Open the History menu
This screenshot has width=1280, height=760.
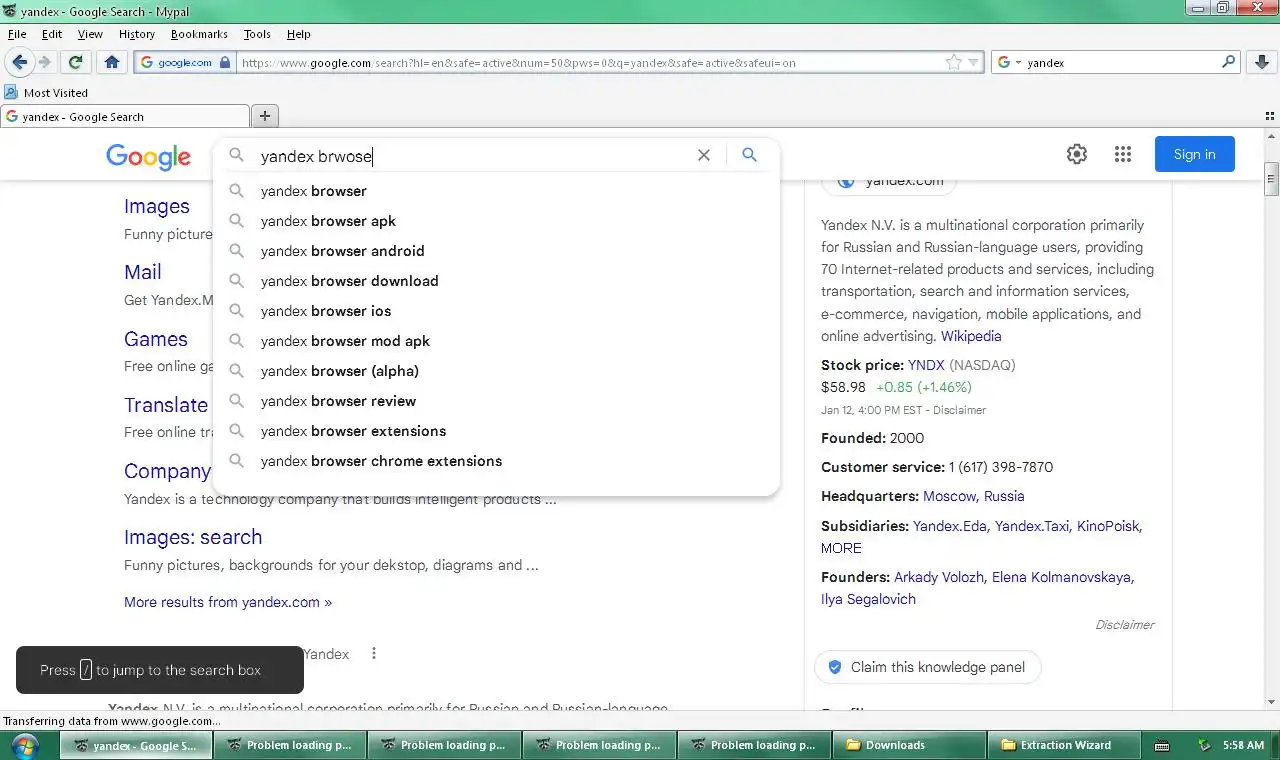point(137,34)
